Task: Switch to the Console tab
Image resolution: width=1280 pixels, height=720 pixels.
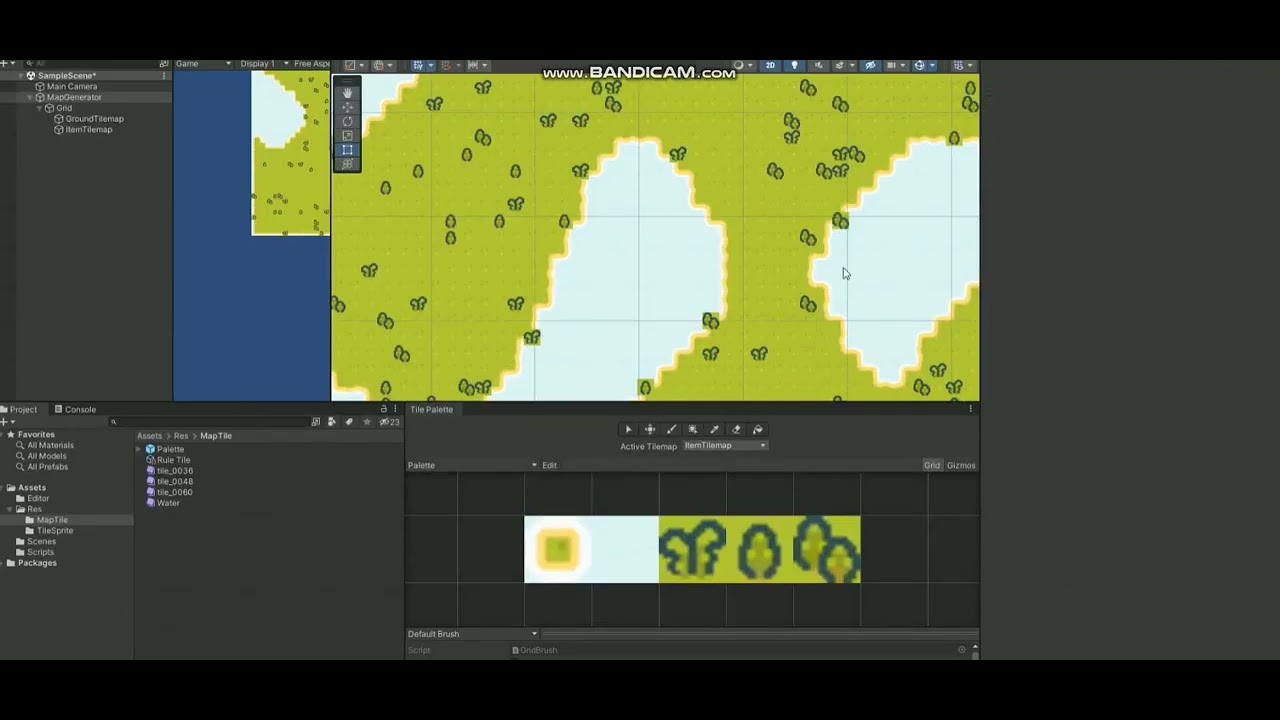Action: (x=75, y=409)
